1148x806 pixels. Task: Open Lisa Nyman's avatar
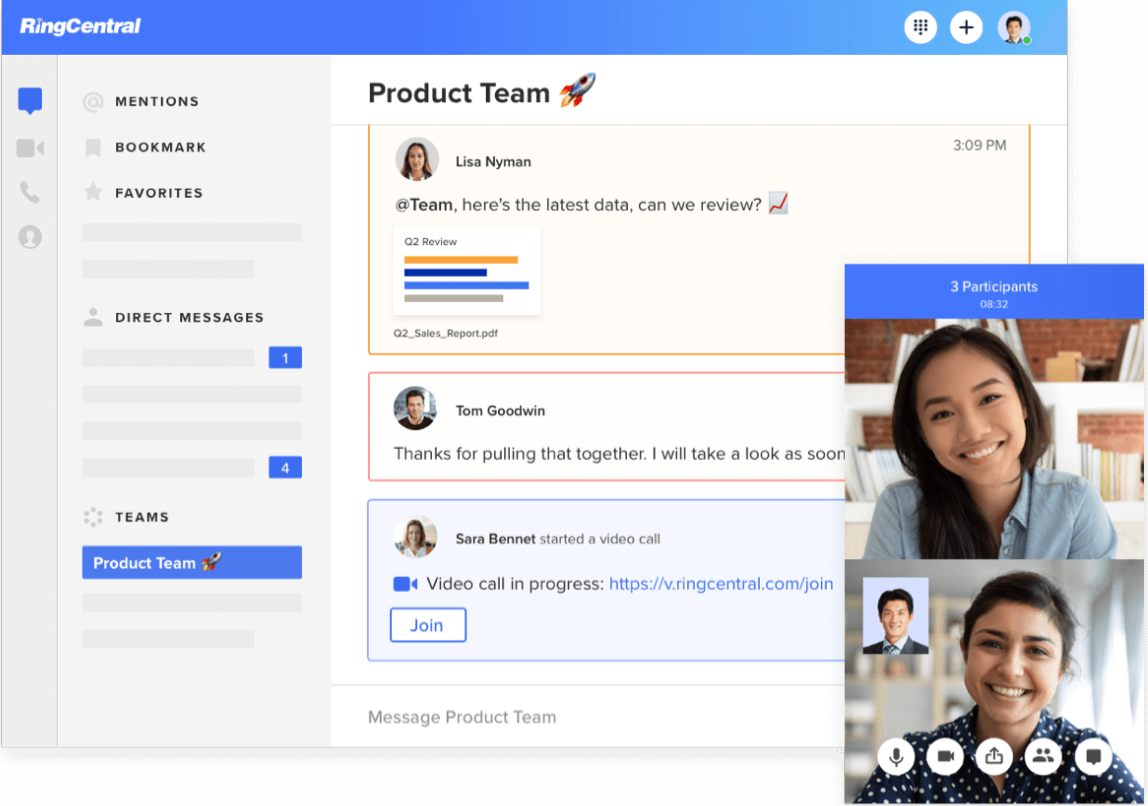pyautogui.click(x=417, y=159)
